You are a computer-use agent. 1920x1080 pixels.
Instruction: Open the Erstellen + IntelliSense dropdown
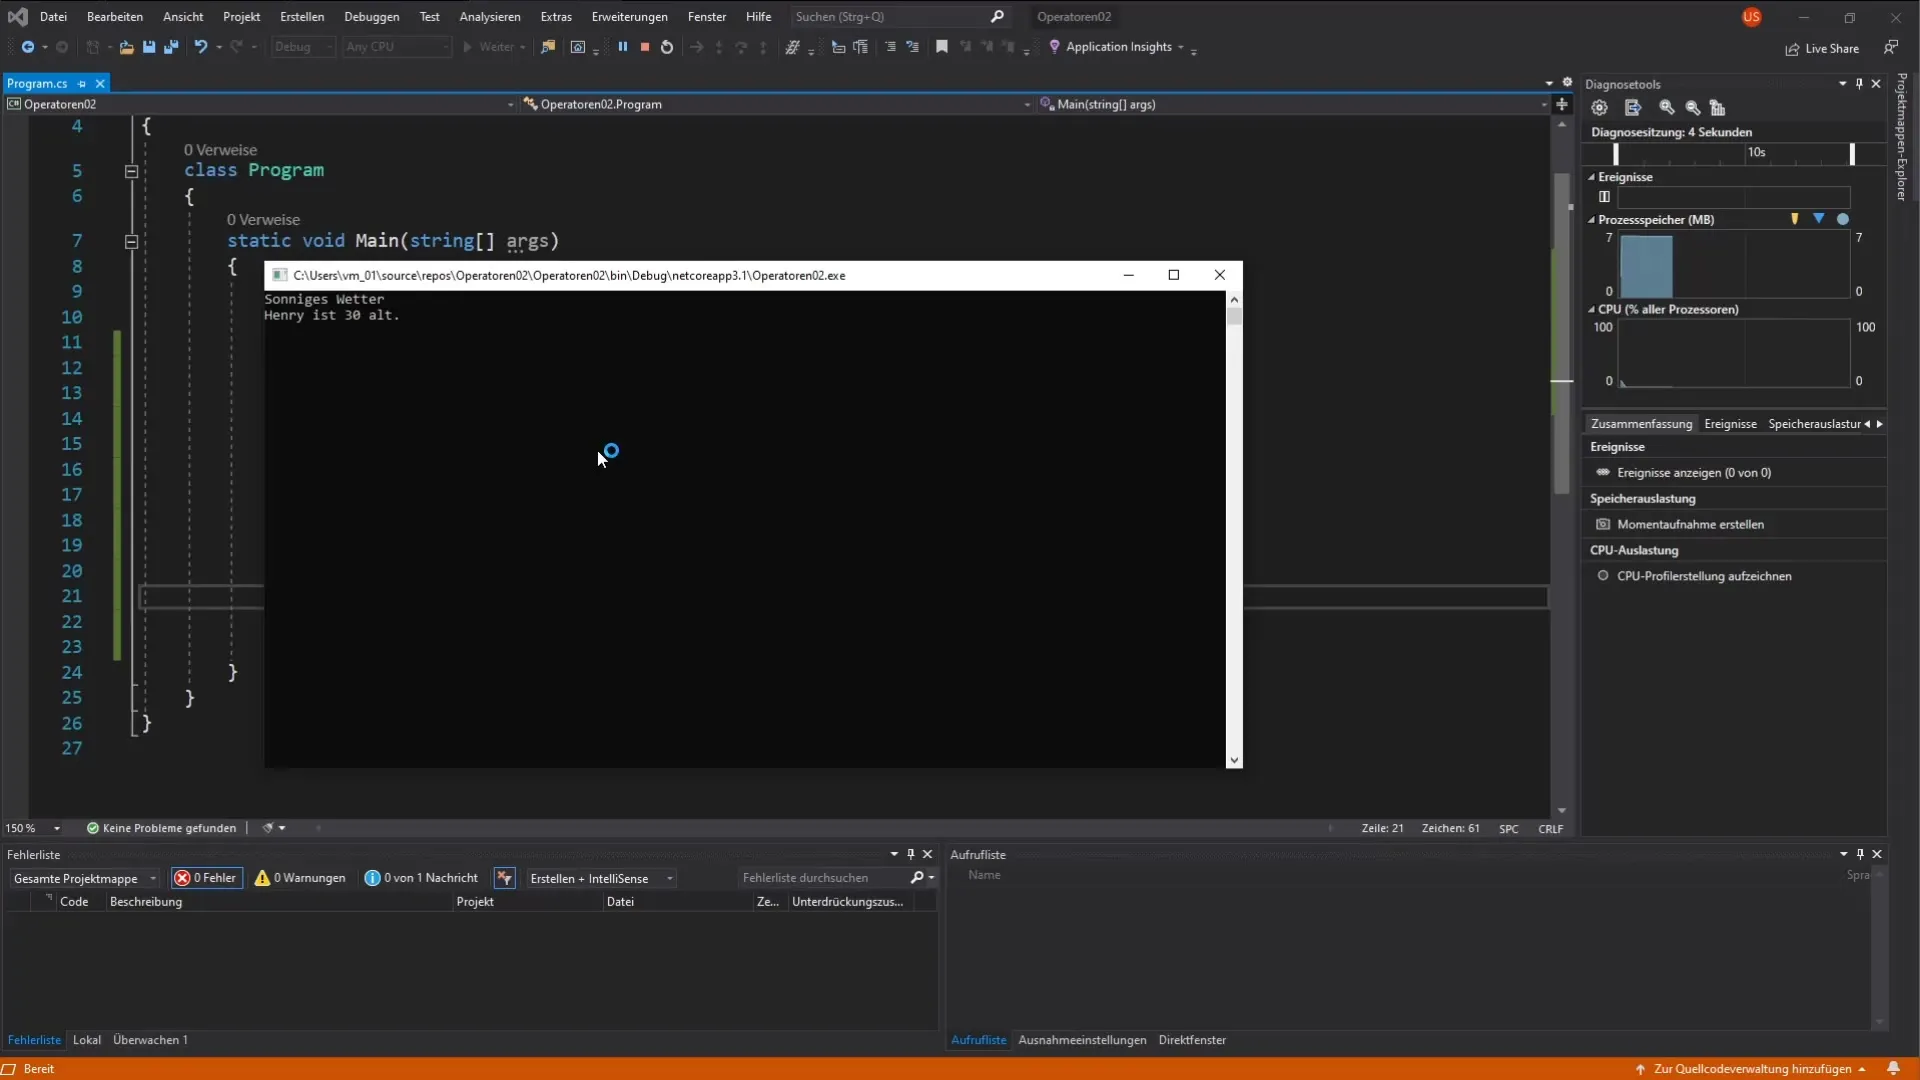601,878
